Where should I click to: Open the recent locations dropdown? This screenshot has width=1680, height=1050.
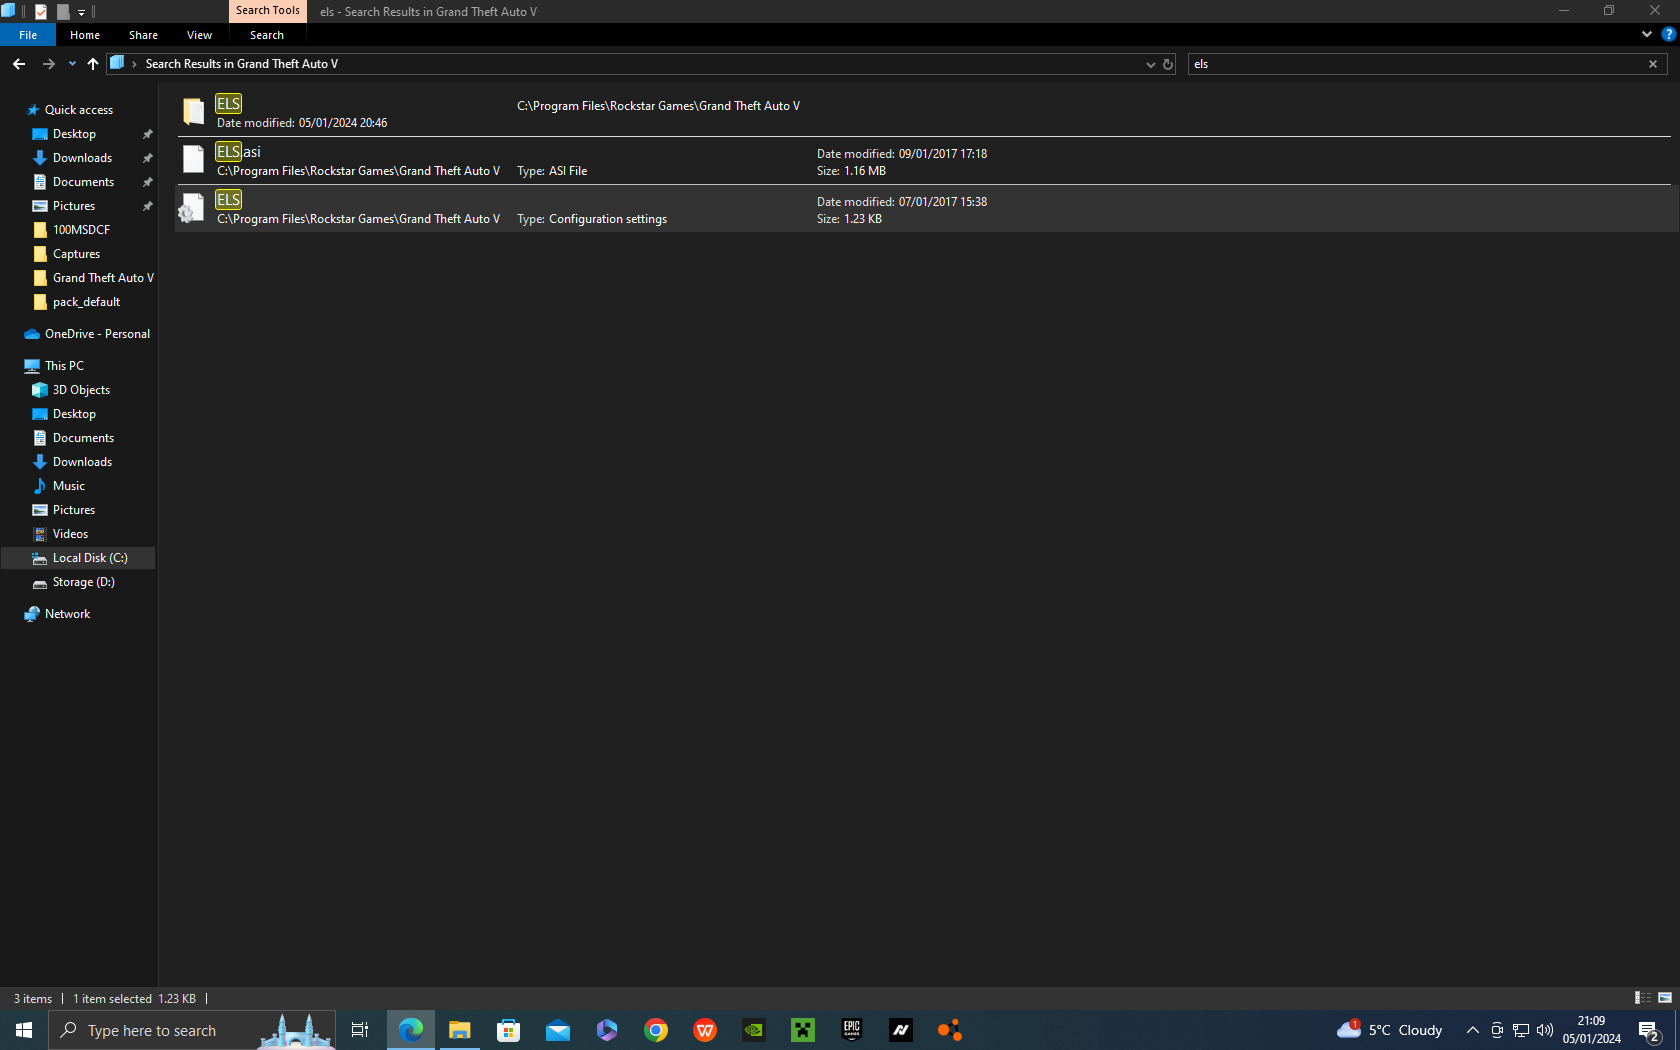click(72, 64)
